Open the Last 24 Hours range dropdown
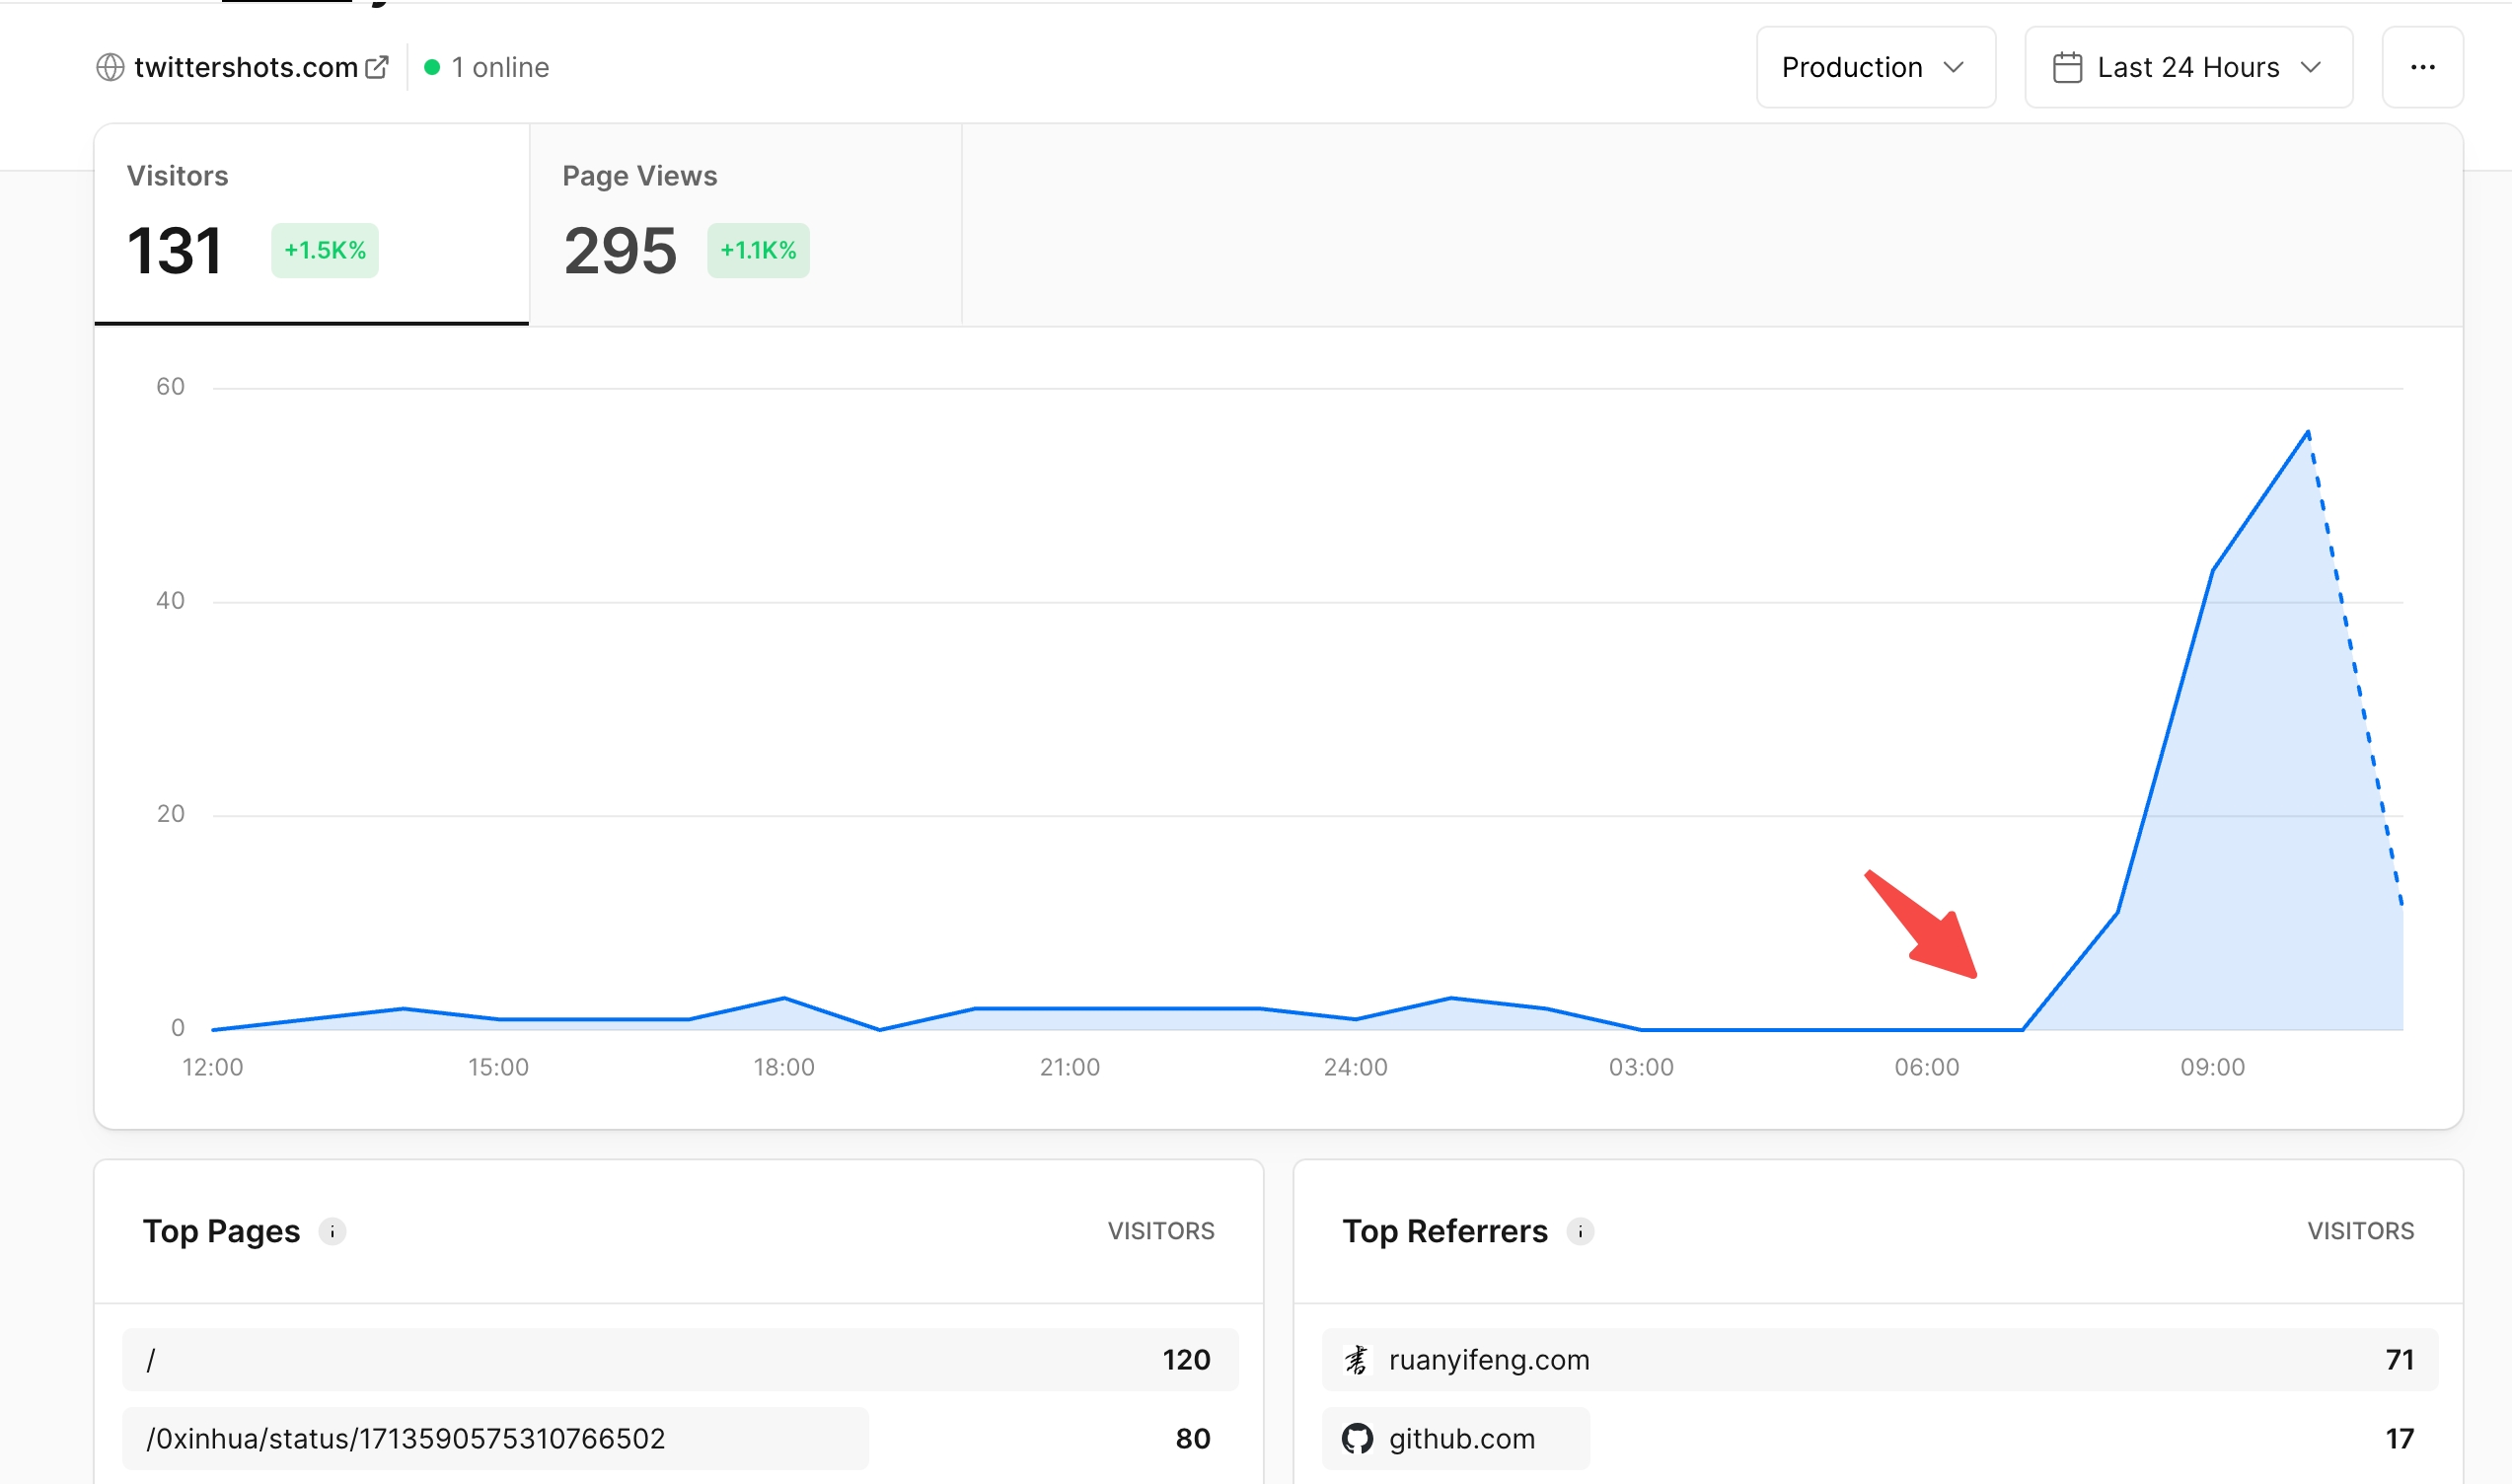This screenshot has width=2512, height=1484. pos(2188,67)
